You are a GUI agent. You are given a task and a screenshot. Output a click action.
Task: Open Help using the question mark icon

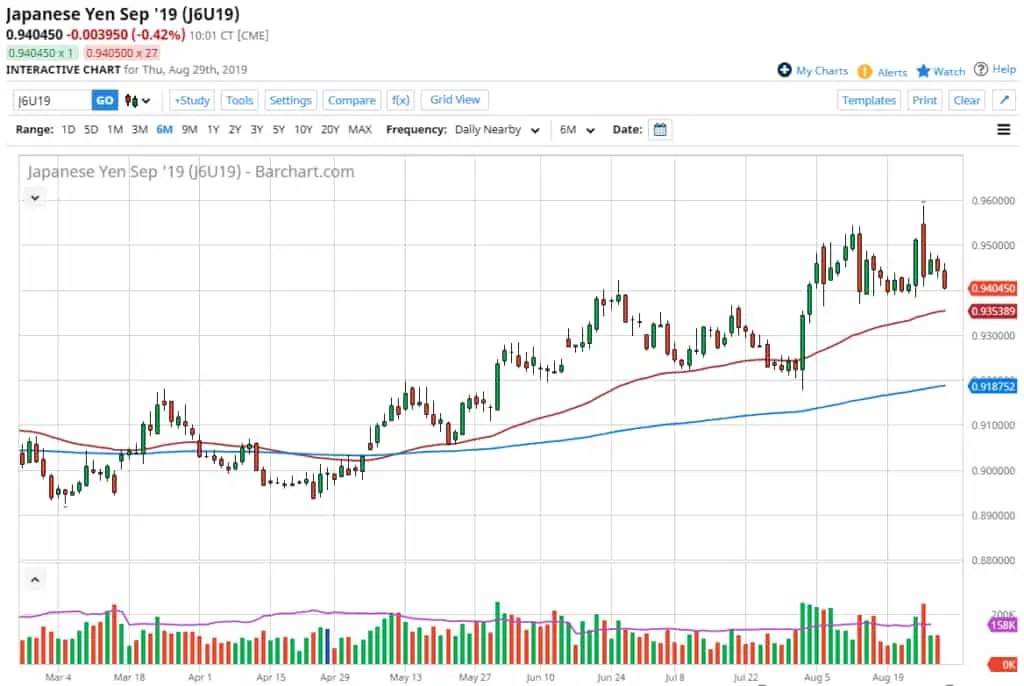click(x=982, y=71)
